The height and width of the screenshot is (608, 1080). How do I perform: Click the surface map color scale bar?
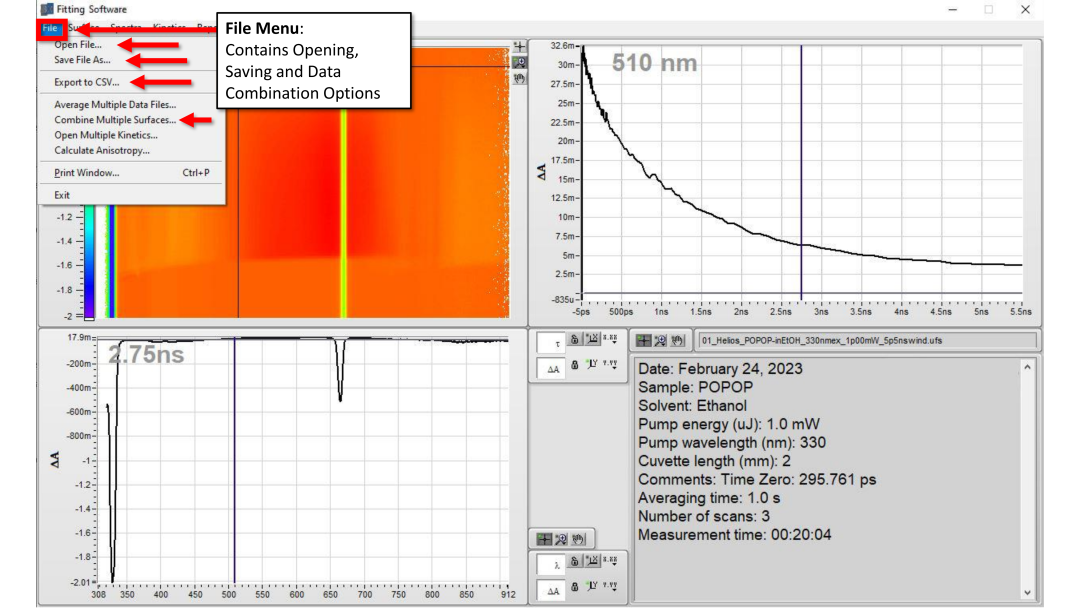[x=90, y=262]
